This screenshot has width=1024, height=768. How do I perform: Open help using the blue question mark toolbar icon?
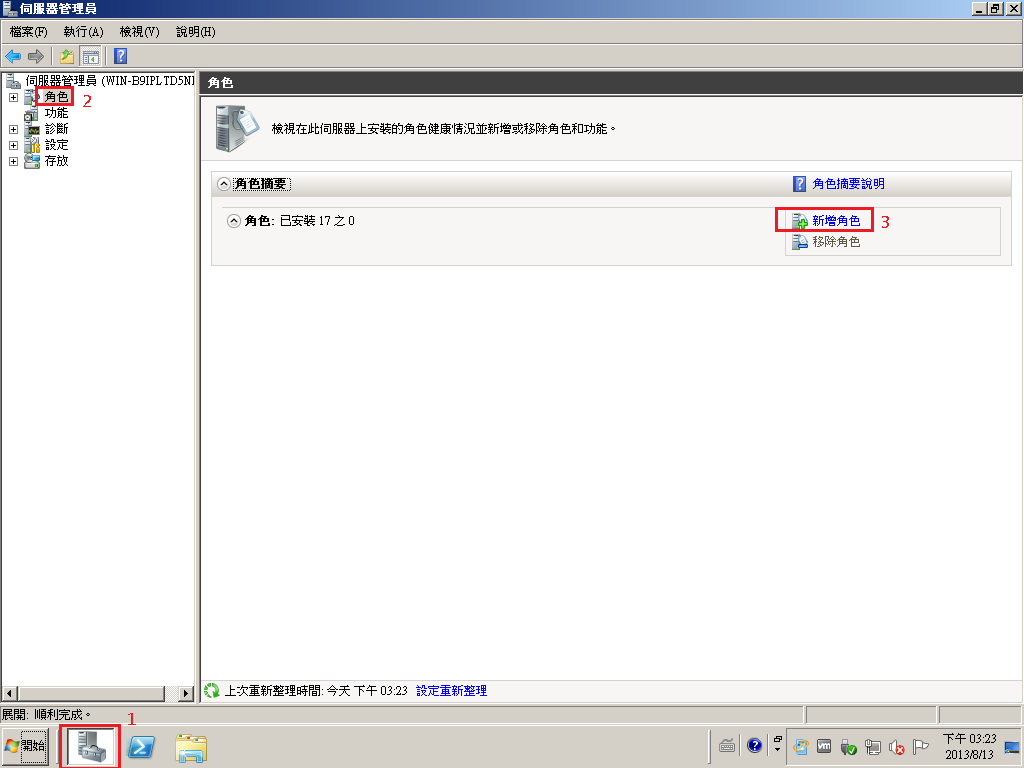point(120,56)
